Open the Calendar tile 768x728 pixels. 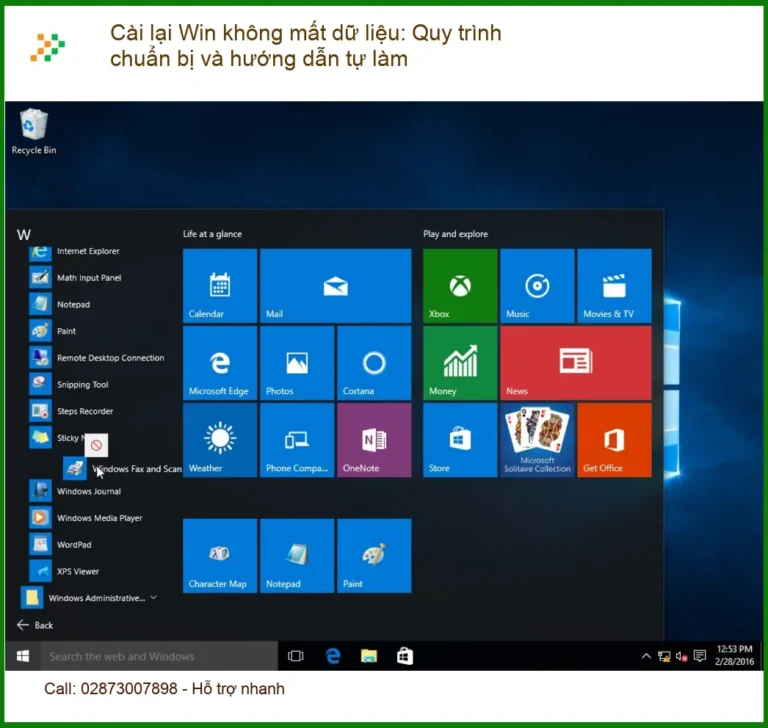click(x=220, y=286)
